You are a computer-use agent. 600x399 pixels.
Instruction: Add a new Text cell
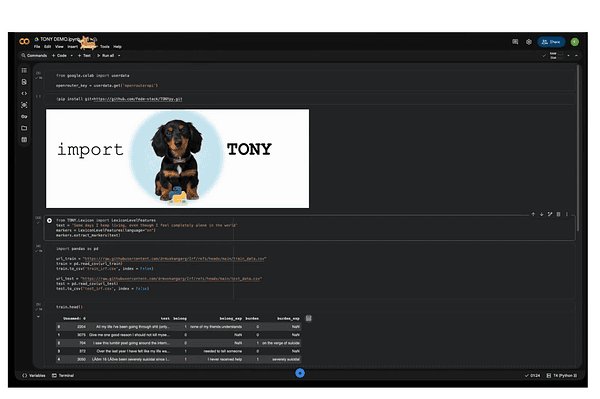click(84, 55)
